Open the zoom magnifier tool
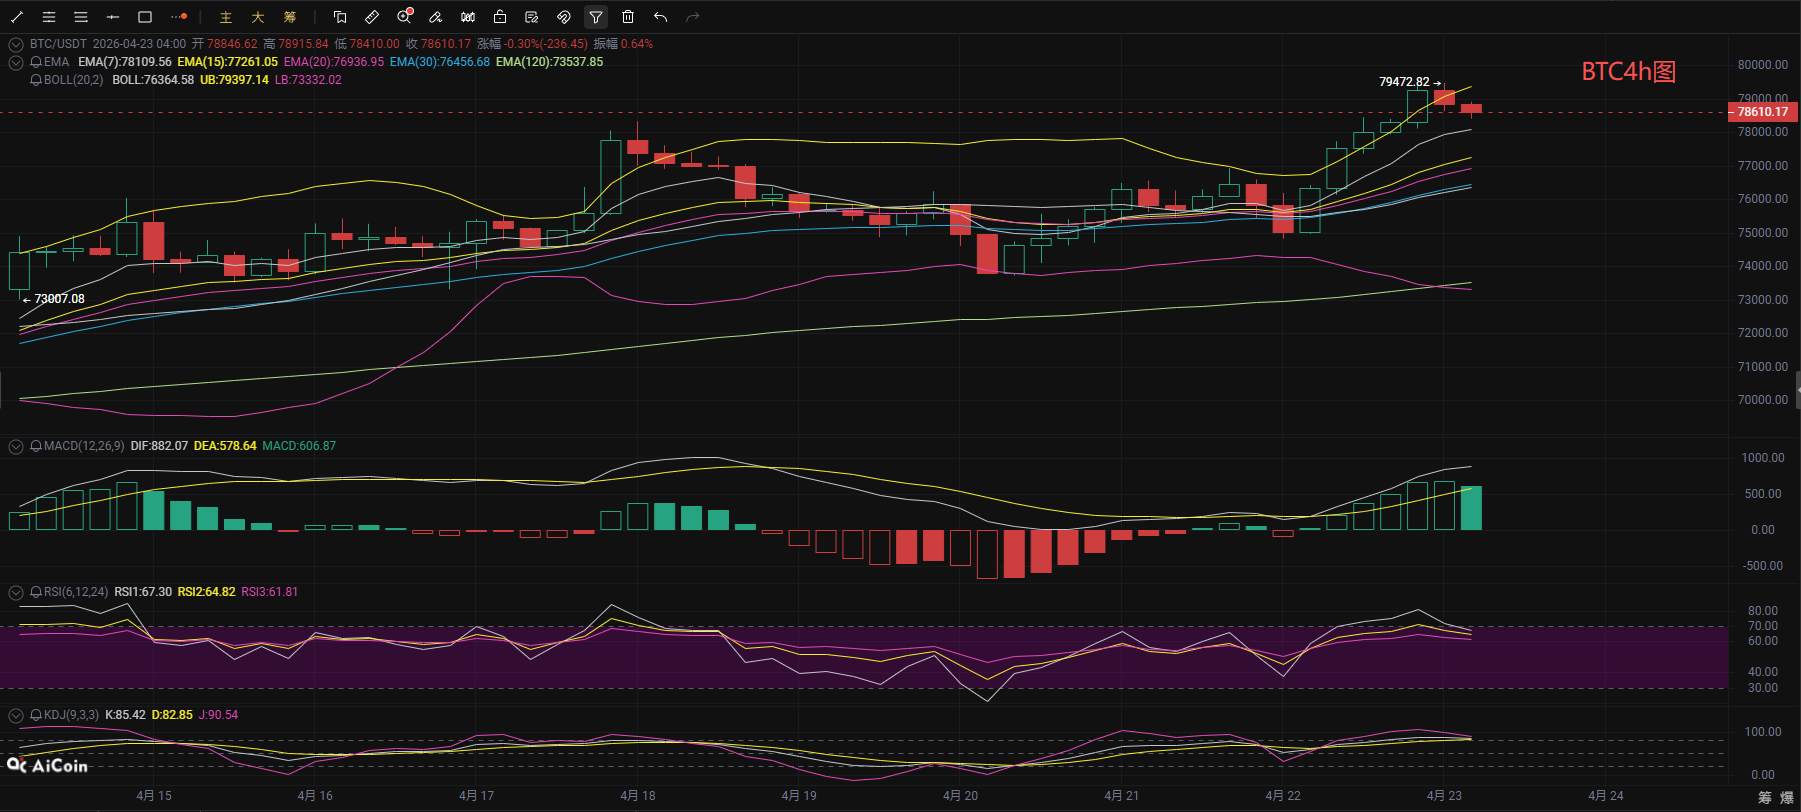Screen dimensions: 1801x812 coord(404,17)
